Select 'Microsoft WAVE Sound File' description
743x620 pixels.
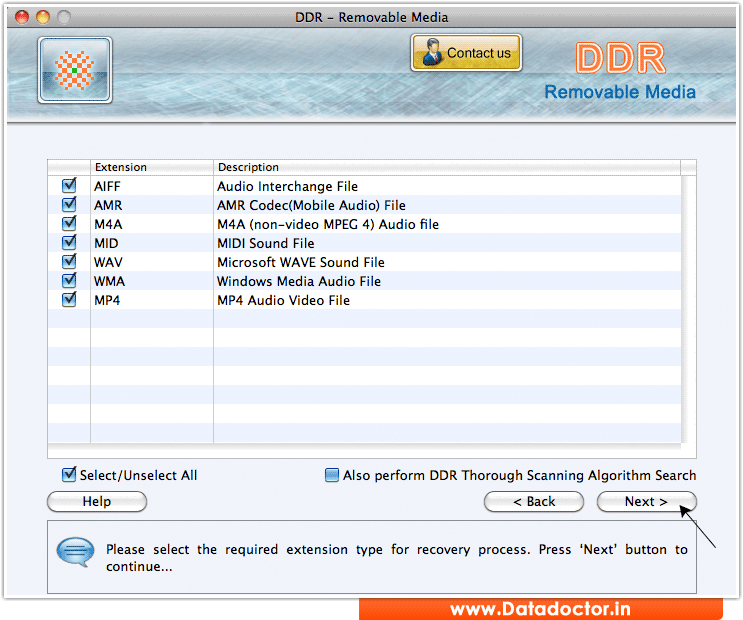301,262
